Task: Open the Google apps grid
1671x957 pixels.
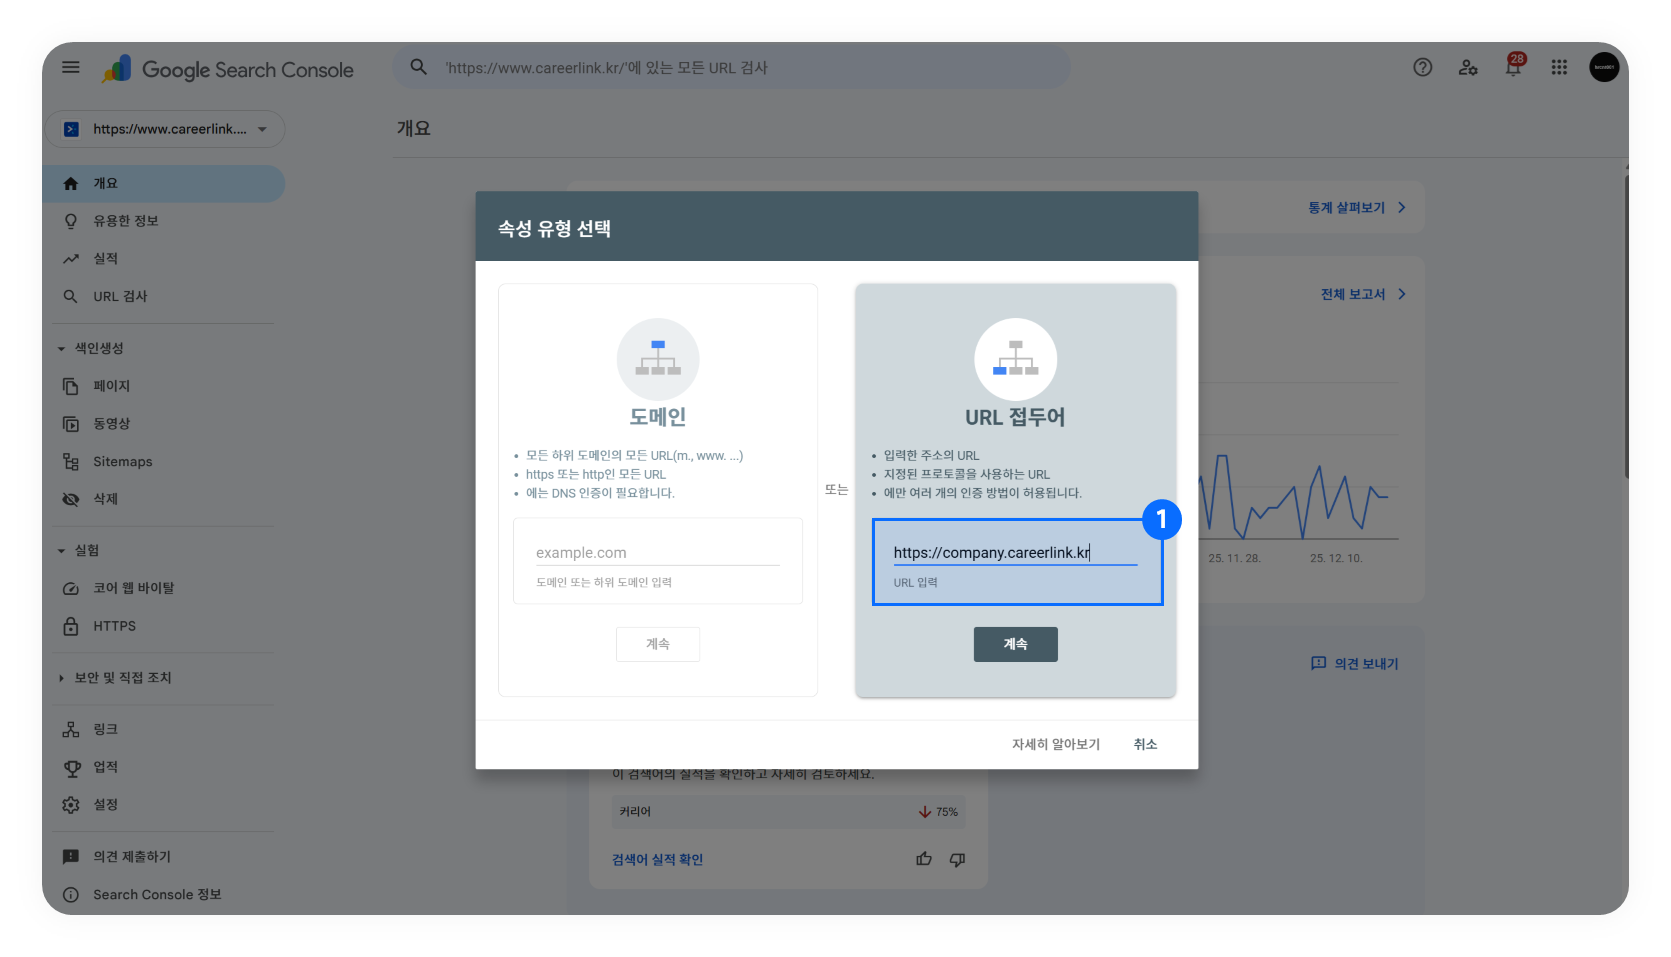Action: (1559, 67)
